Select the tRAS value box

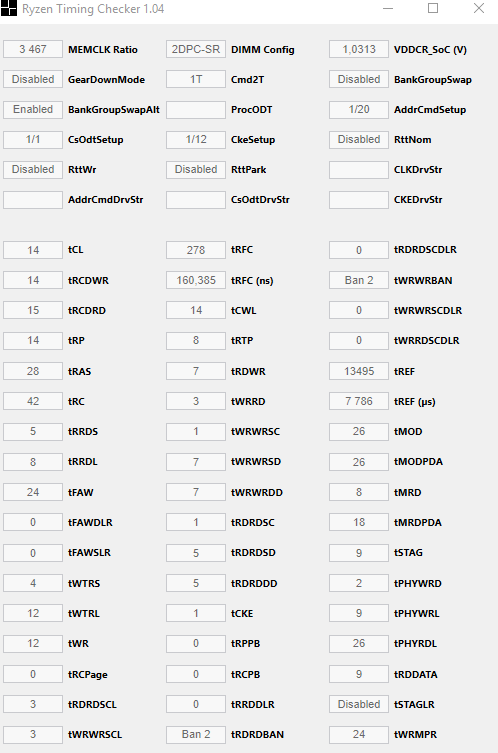pyautogui.click(x=33, y=371)
